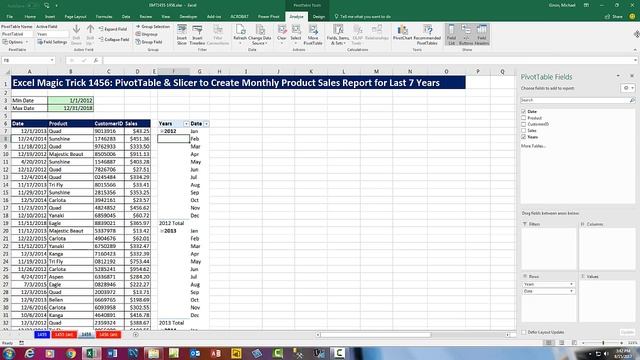Switch to the 1456 (an) sheet tab

pos(108,335)
